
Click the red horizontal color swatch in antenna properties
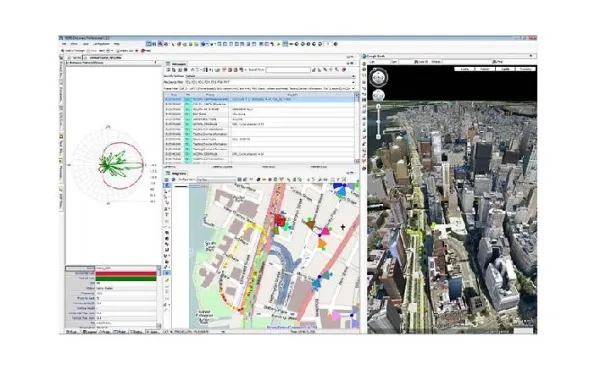(x=126, y=274)
